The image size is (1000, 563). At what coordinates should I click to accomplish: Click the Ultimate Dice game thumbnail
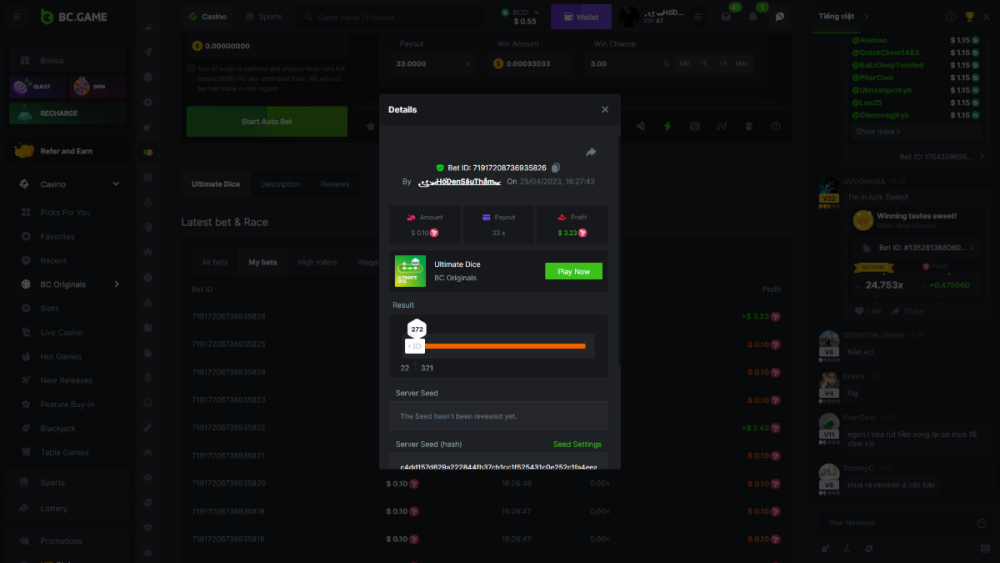[410, 271]
